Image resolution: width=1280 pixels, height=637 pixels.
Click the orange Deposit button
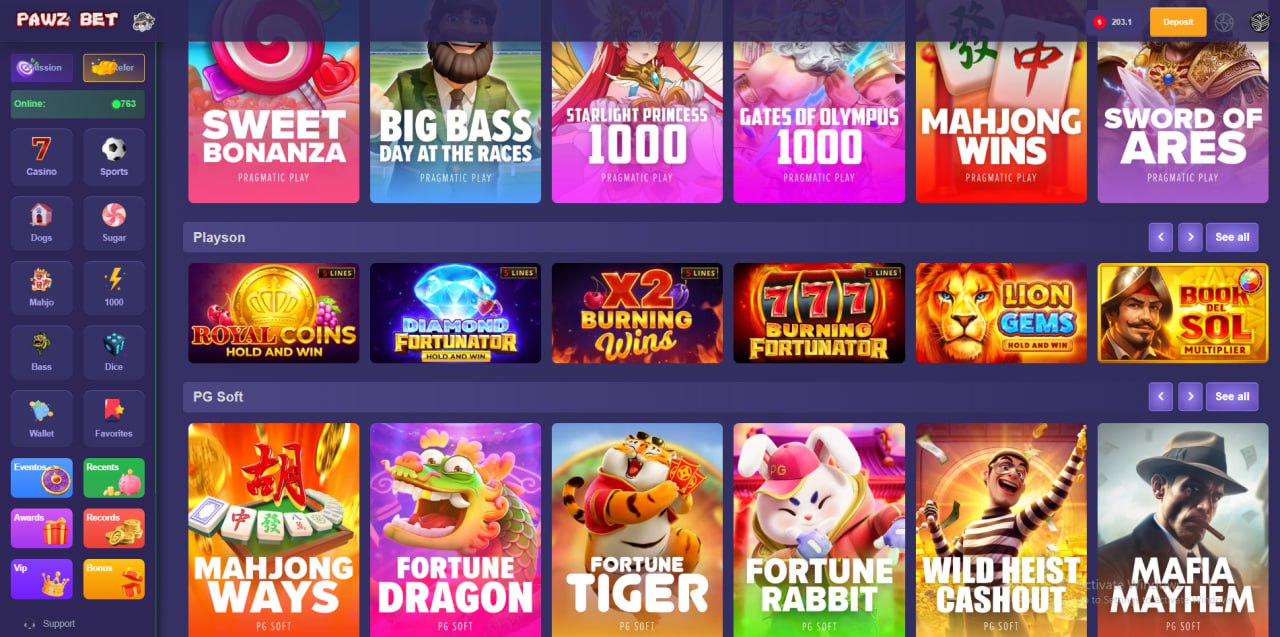pos(1178,22)
